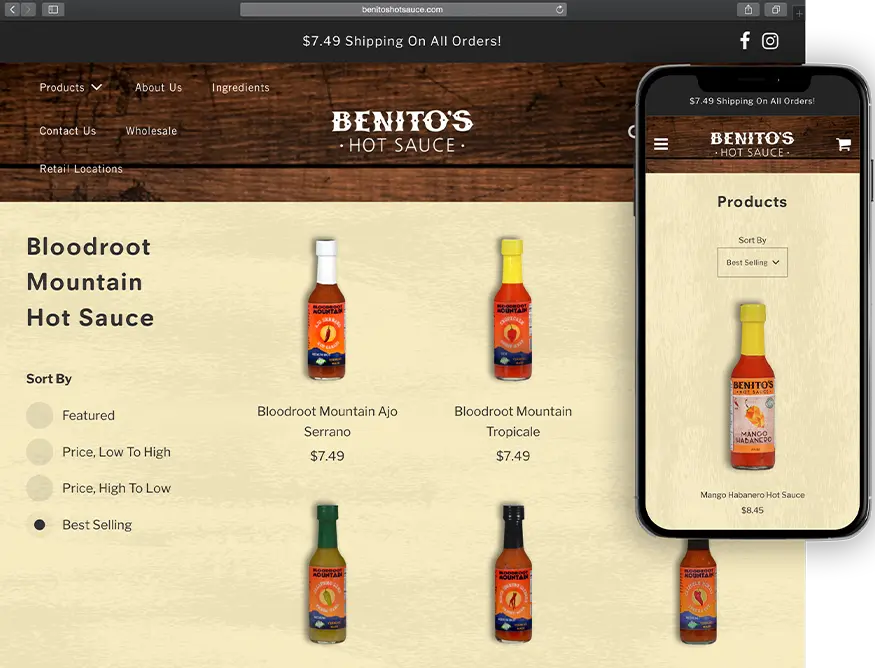Open the browser share icon

tap(748, 9)
